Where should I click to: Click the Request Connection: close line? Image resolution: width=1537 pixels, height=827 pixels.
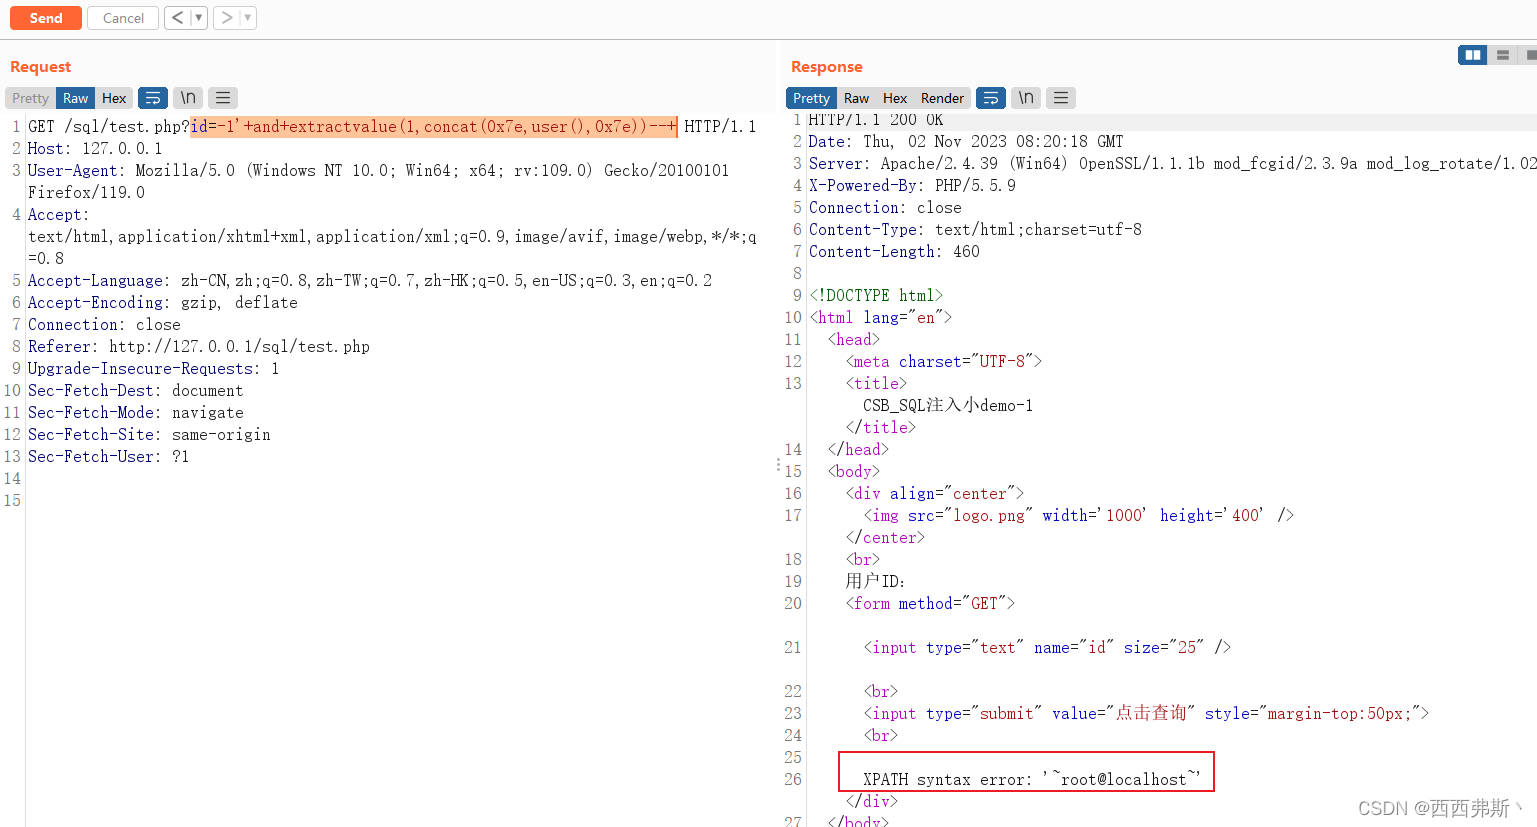click(x=104, y=324)
